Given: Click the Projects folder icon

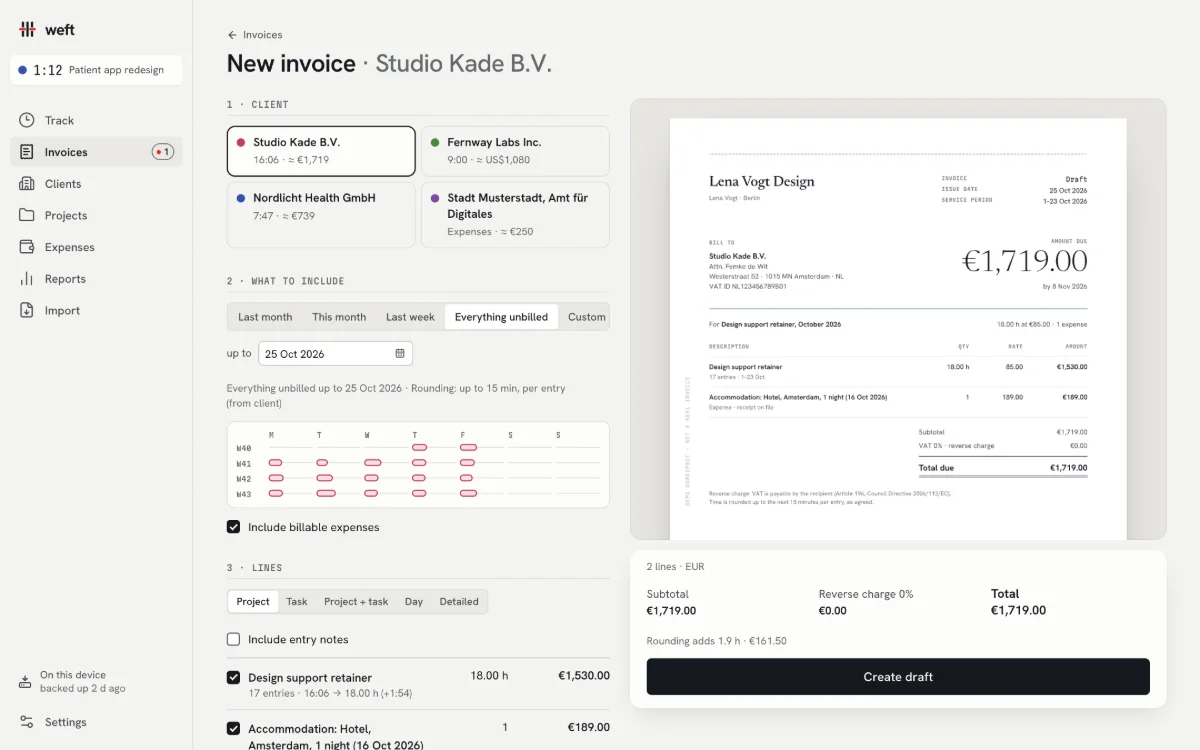Looking at the screenshot, I should tap(27, 215).
